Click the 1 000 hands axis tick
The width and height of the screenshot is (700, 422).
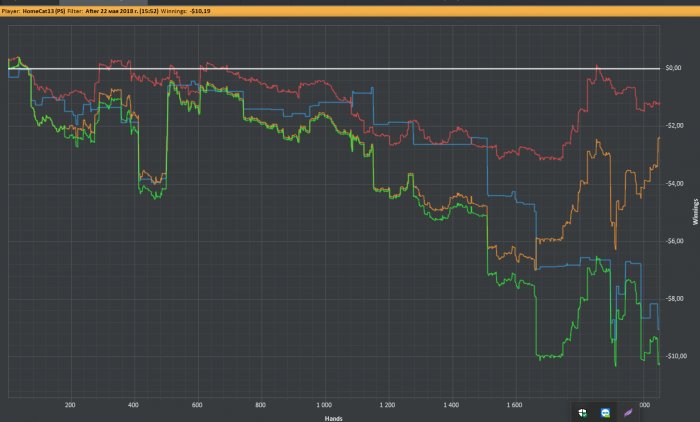pyautogui.click(x=324, y=405)
